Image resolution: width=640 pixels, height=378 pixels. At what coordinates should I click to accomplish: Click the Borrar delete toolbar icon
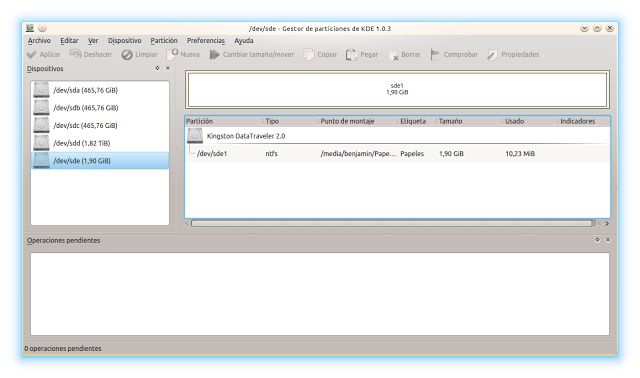pos(393,54)
